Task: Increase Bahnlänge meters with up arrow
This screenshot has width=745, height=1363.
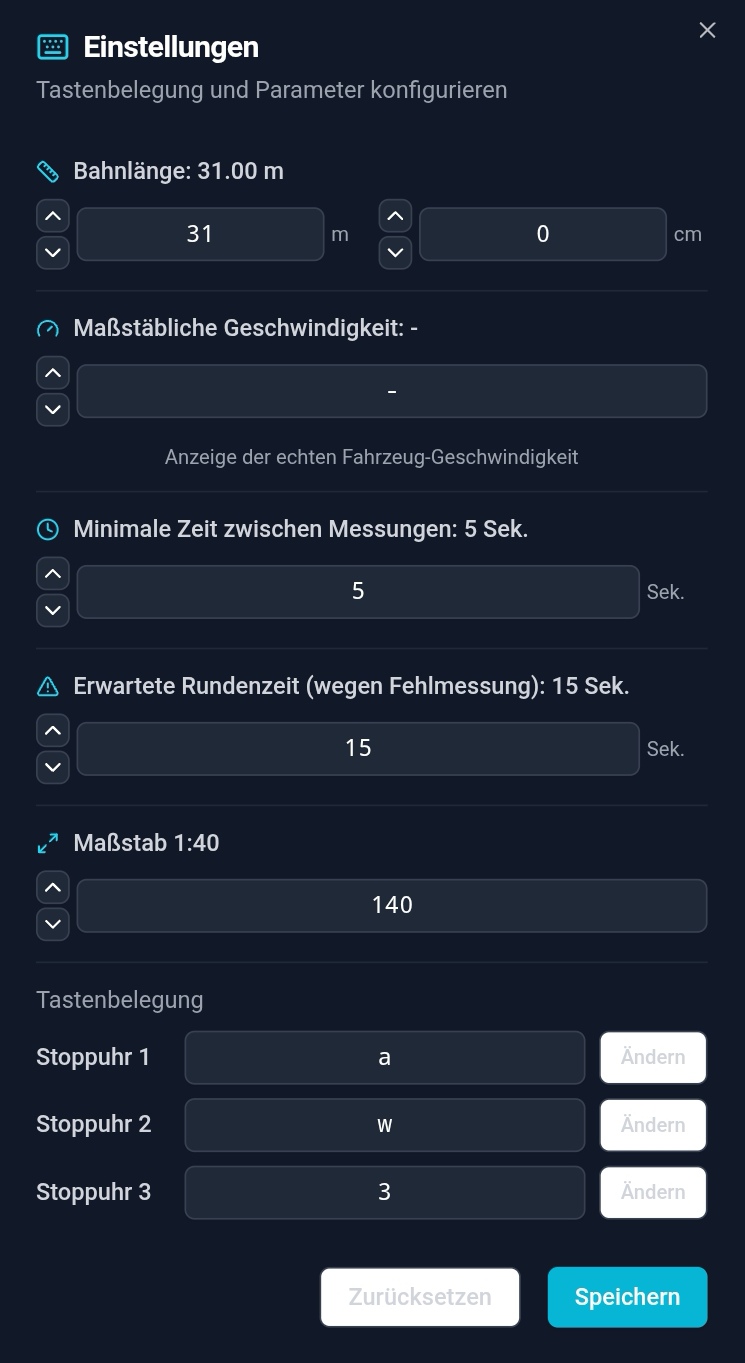Action: [53, 216]
